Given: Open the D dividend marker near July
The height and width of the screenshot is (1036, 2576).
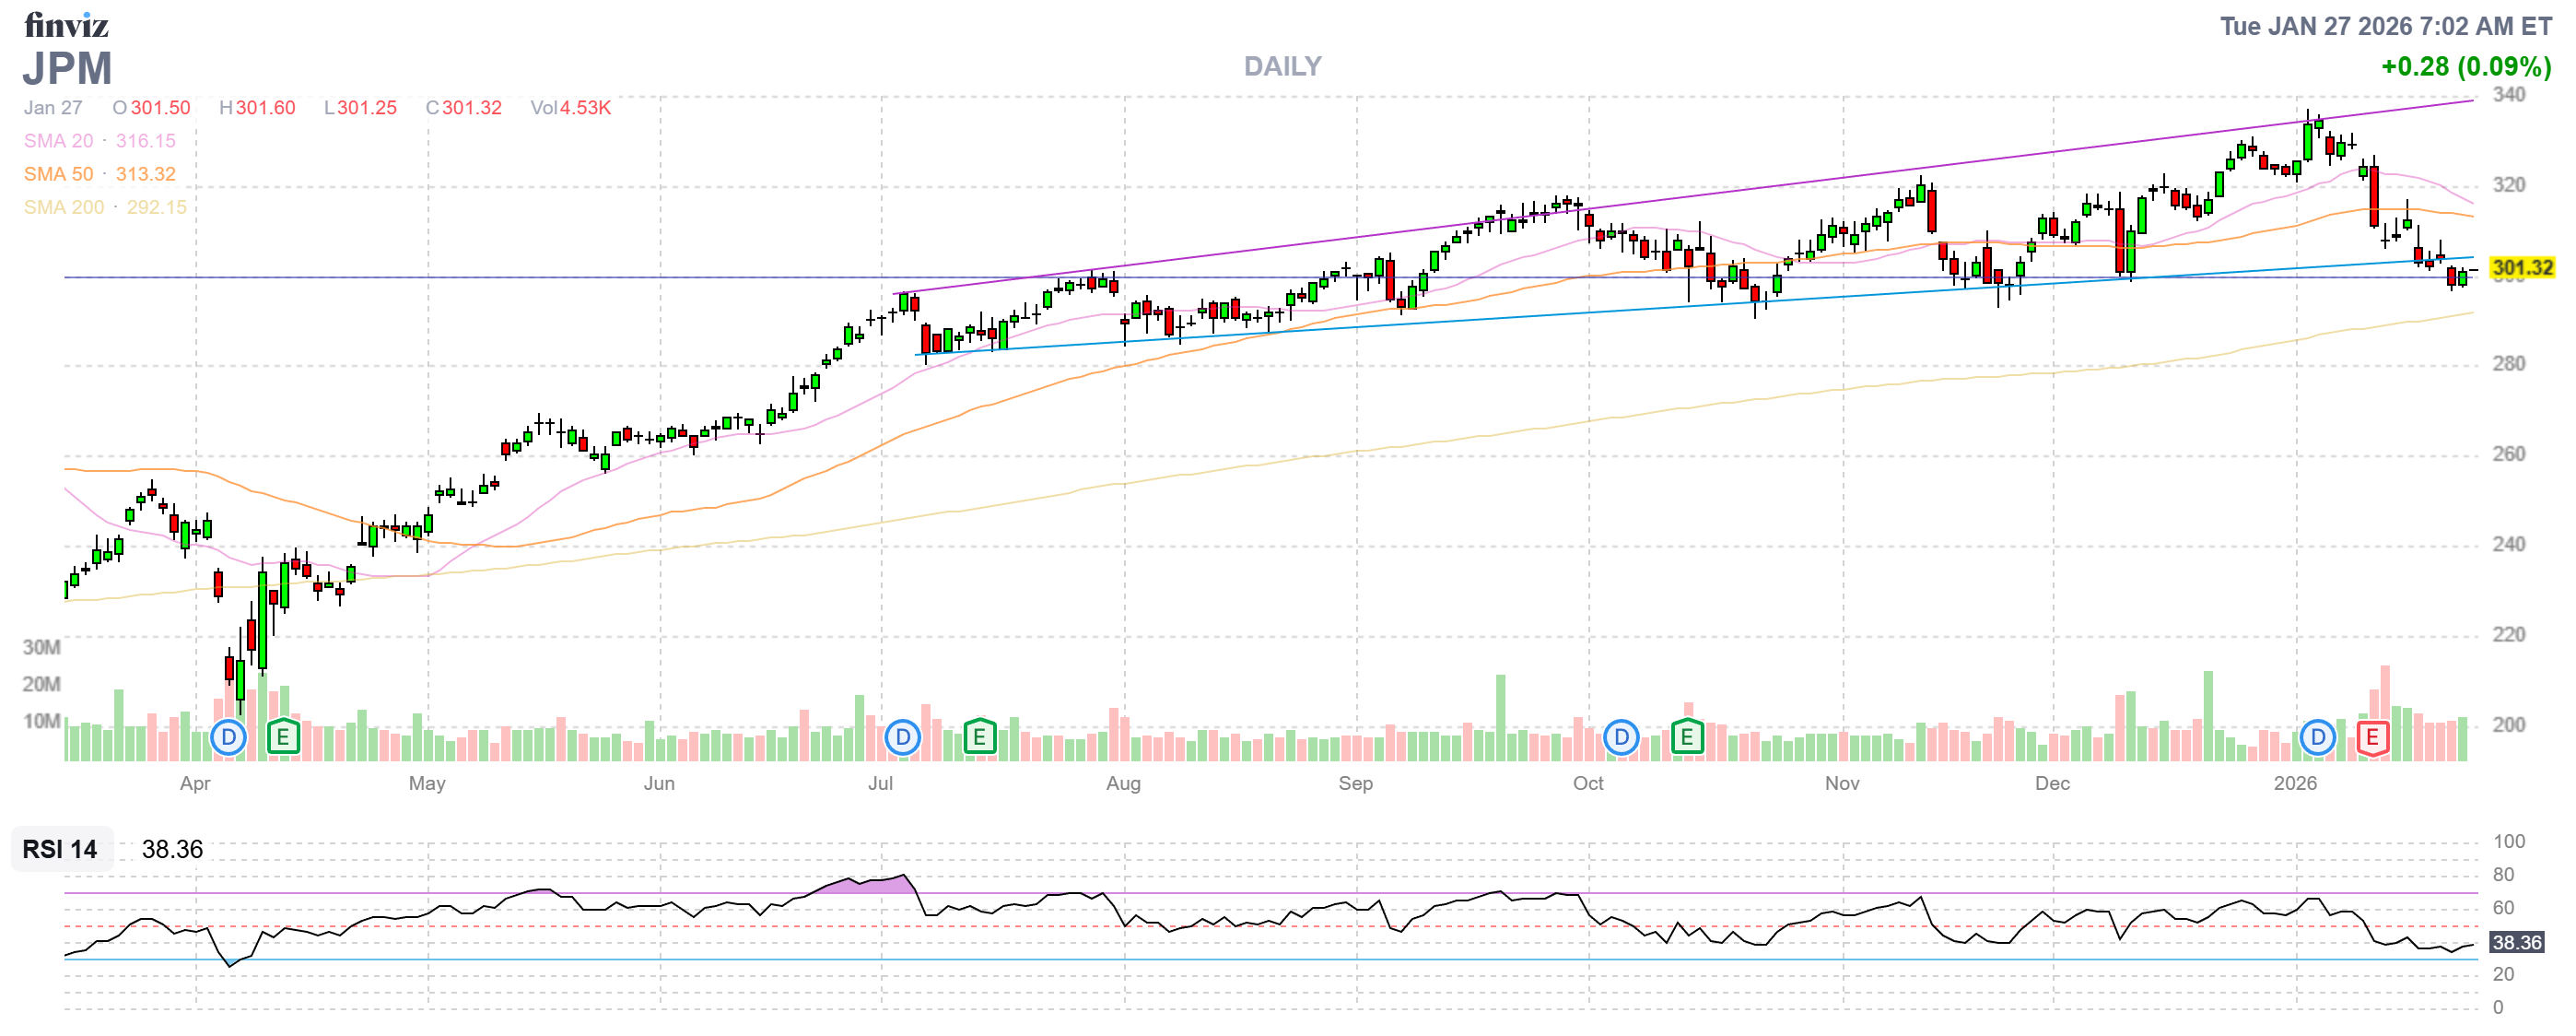Looking at the screenshot, I should [x=903, y=739].
